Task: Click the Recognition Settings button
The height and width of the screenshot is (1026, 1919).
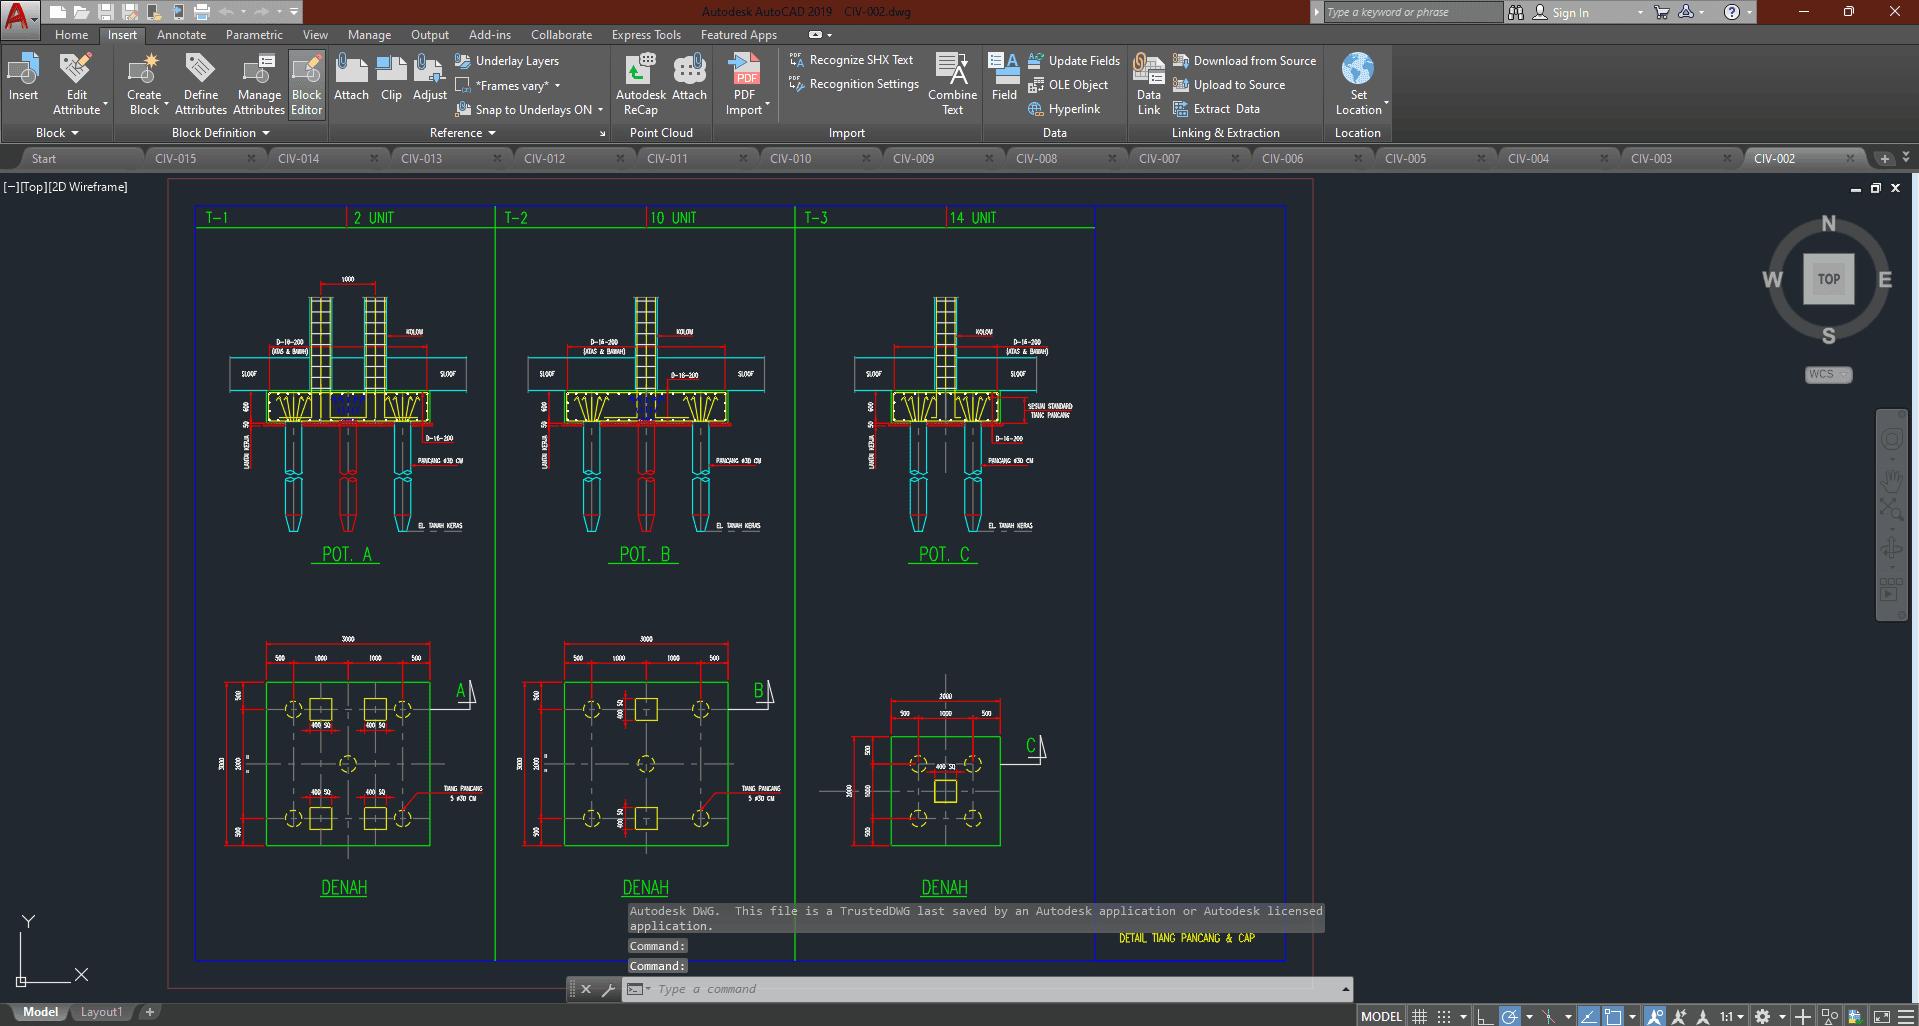Action: (863, 84)
